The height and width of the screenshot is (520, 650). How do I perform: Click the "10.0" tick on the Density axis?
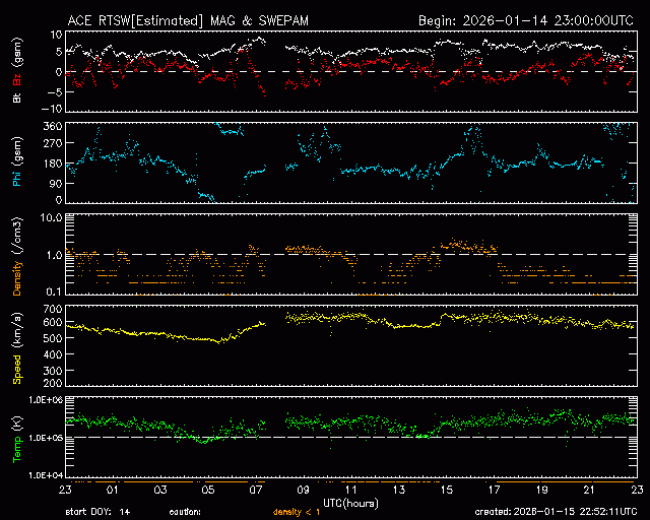51,218
